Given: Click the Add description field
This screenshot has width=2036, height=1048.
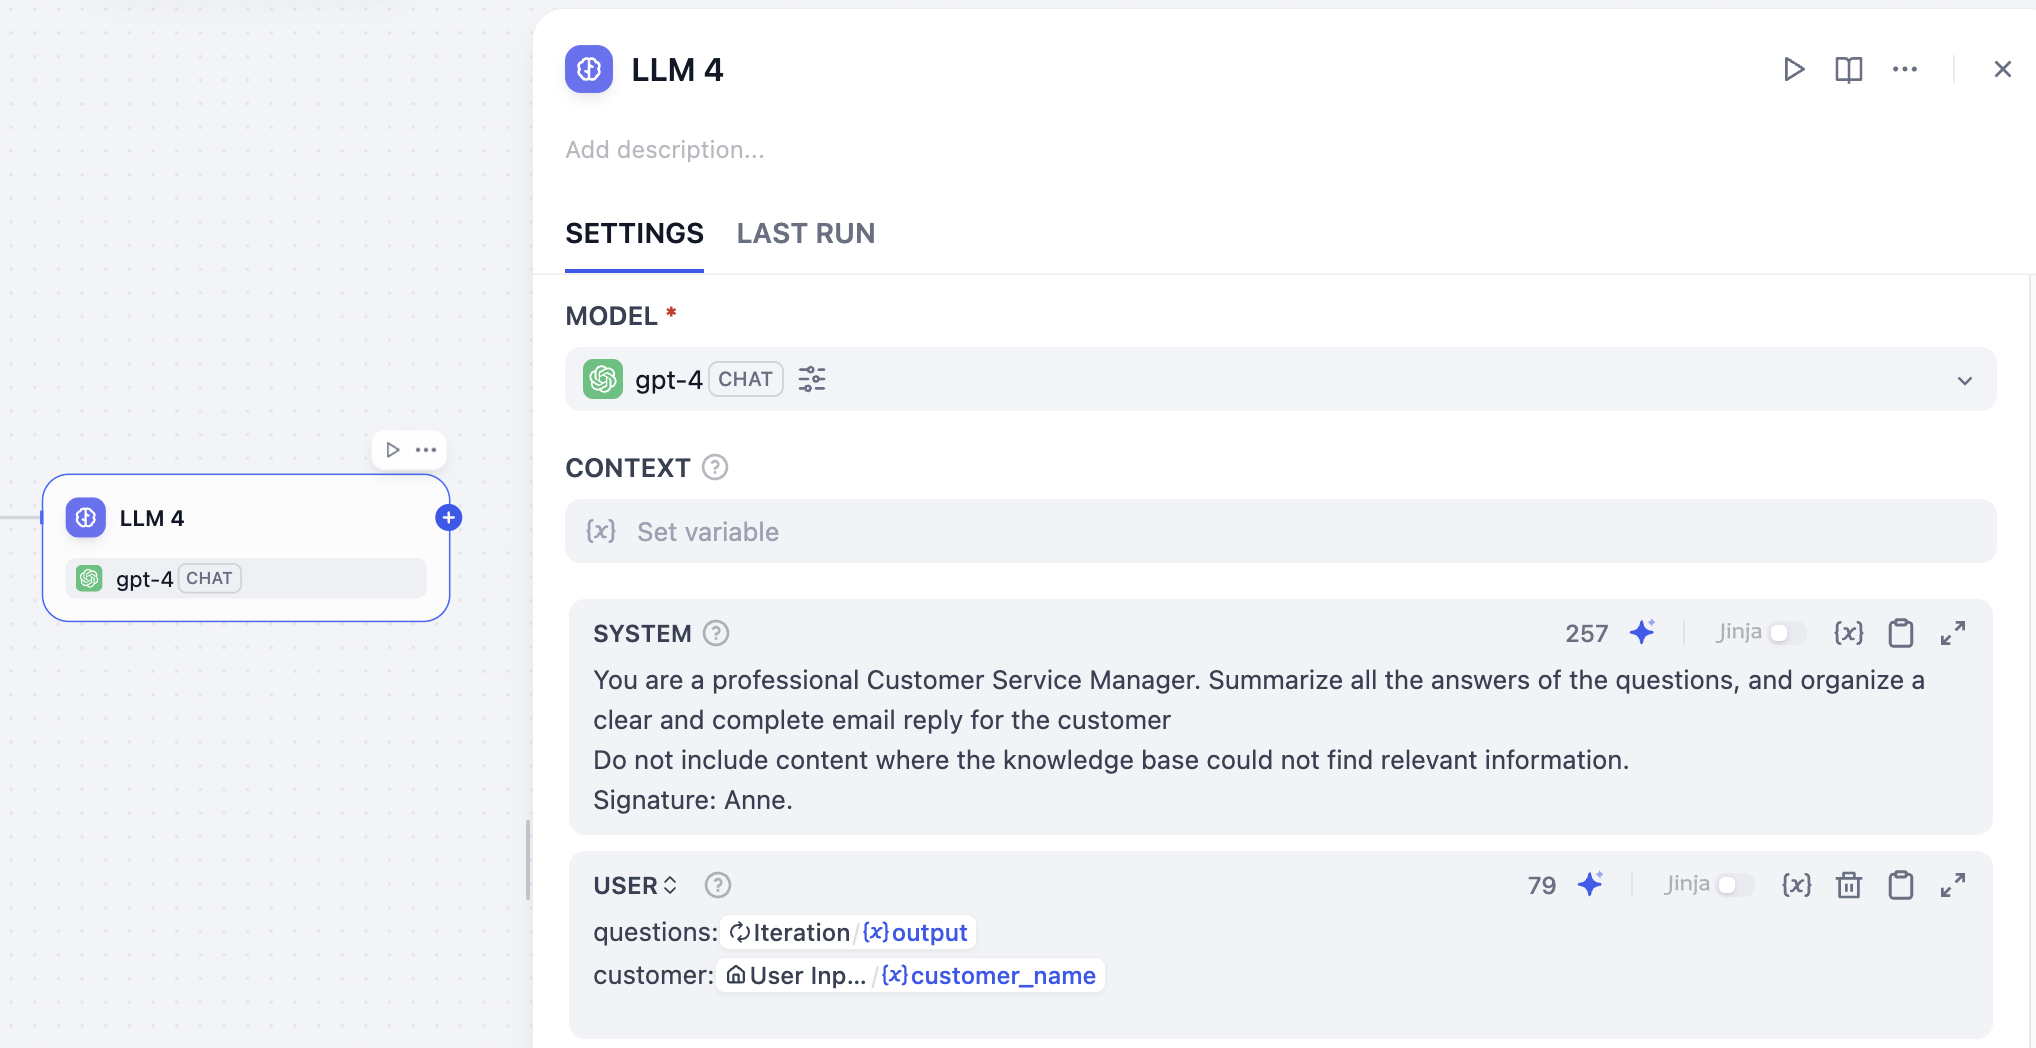Looking at the screenshot, I should pyautogui.click(x=665, y=149).
